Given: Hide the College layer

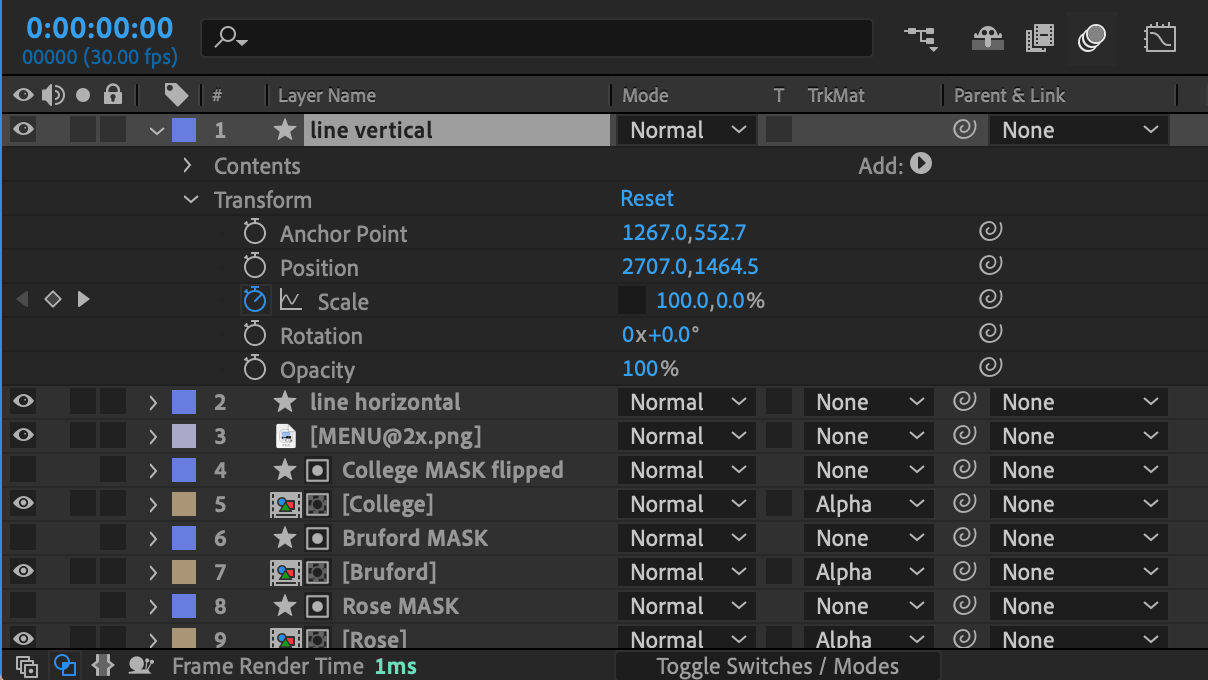Looking at the screenshot, I should (23, 503).
